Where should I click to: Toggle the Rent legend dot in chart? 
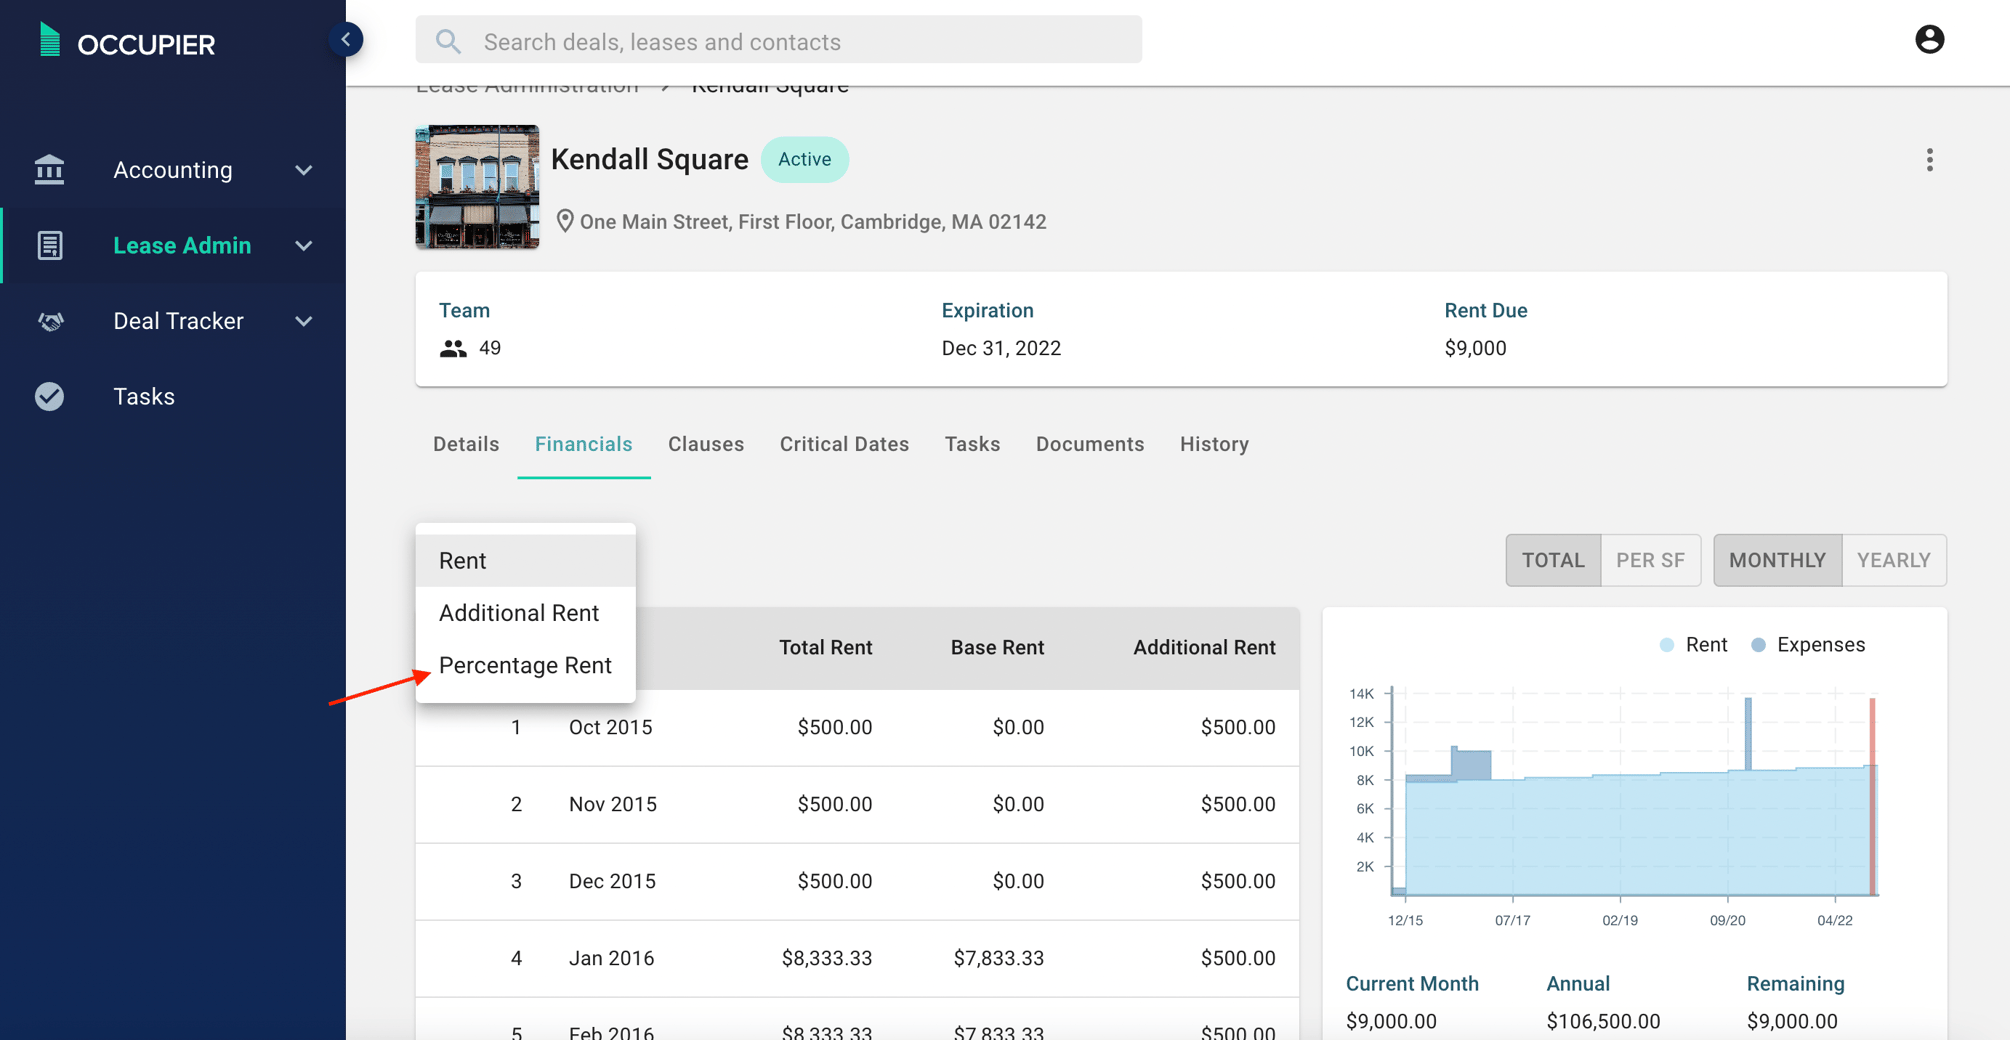(x=1666, y=645)
